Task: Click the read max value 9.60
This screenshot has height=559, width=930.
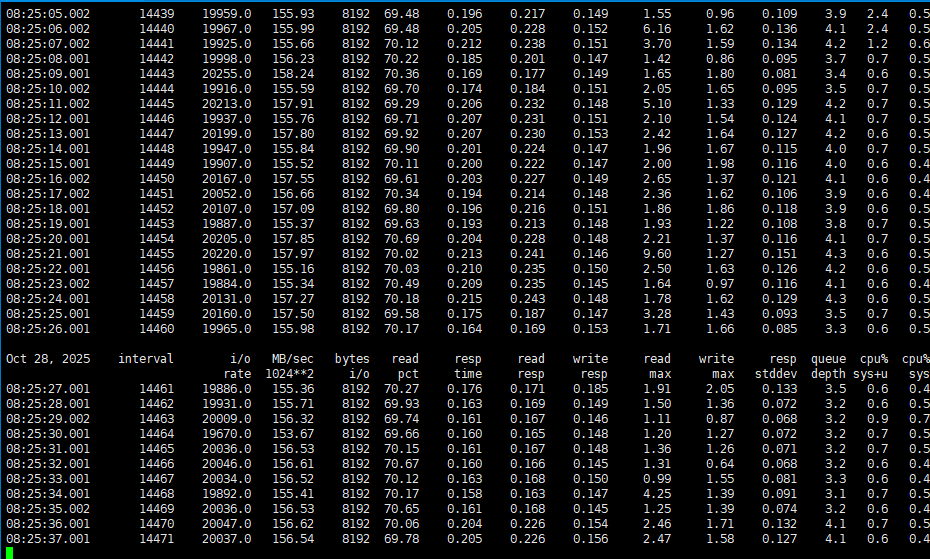Action: [x=657, y=254]
